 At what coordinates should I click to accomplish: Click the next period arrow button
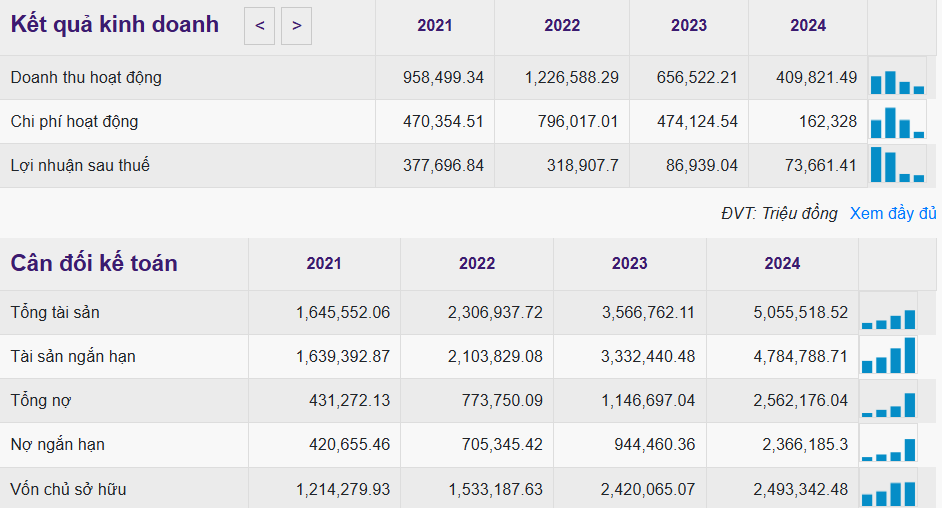[x=296, y=26]
